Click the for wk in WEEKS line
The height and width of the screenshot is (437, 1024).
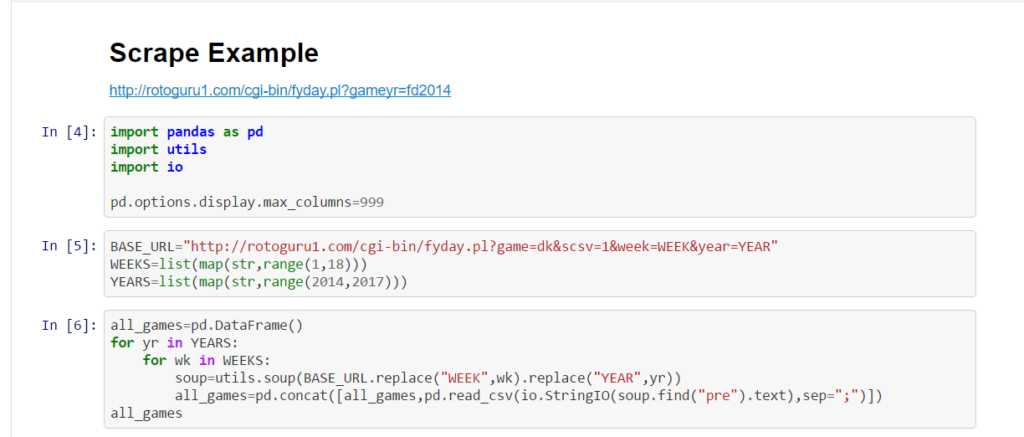click(x=207, y=361)
